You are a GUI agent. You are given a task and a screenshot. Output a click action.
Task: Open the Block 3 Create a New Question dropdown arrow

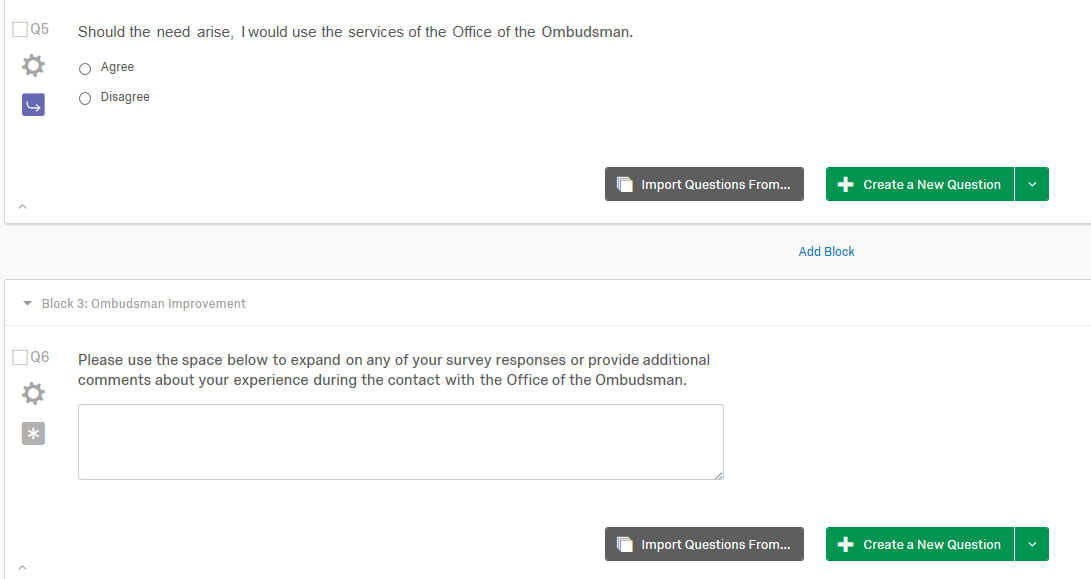[x=1032, y=544]
